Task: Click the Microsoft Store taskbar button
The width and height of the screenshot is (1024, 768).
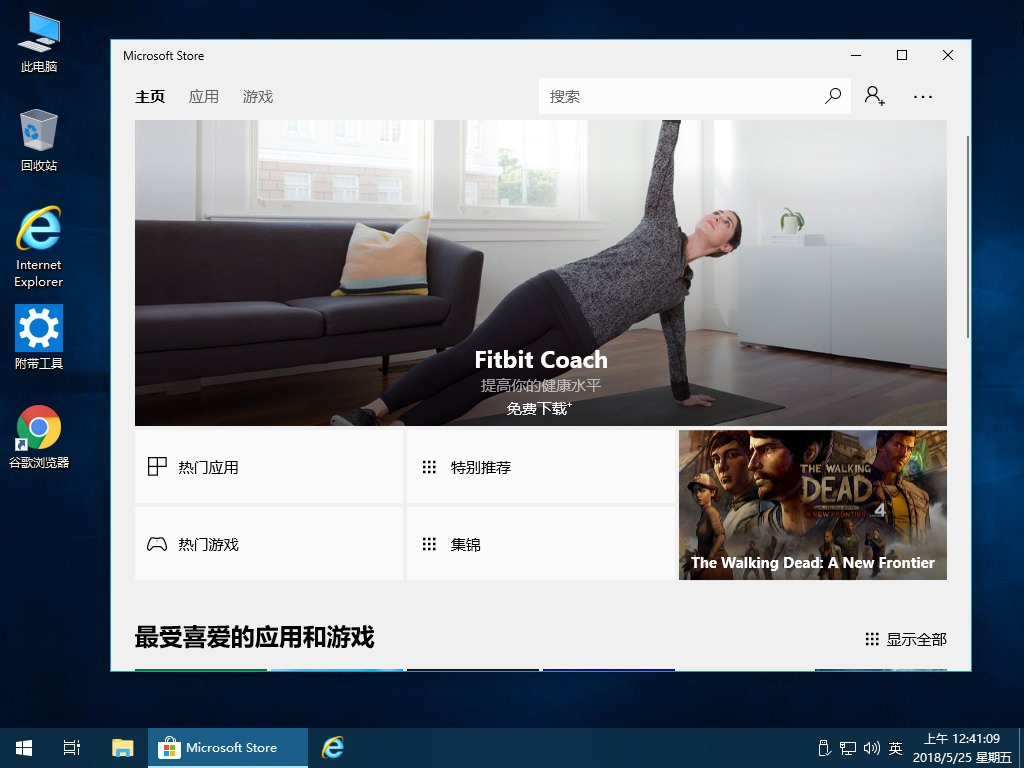Action: (227, 748)
